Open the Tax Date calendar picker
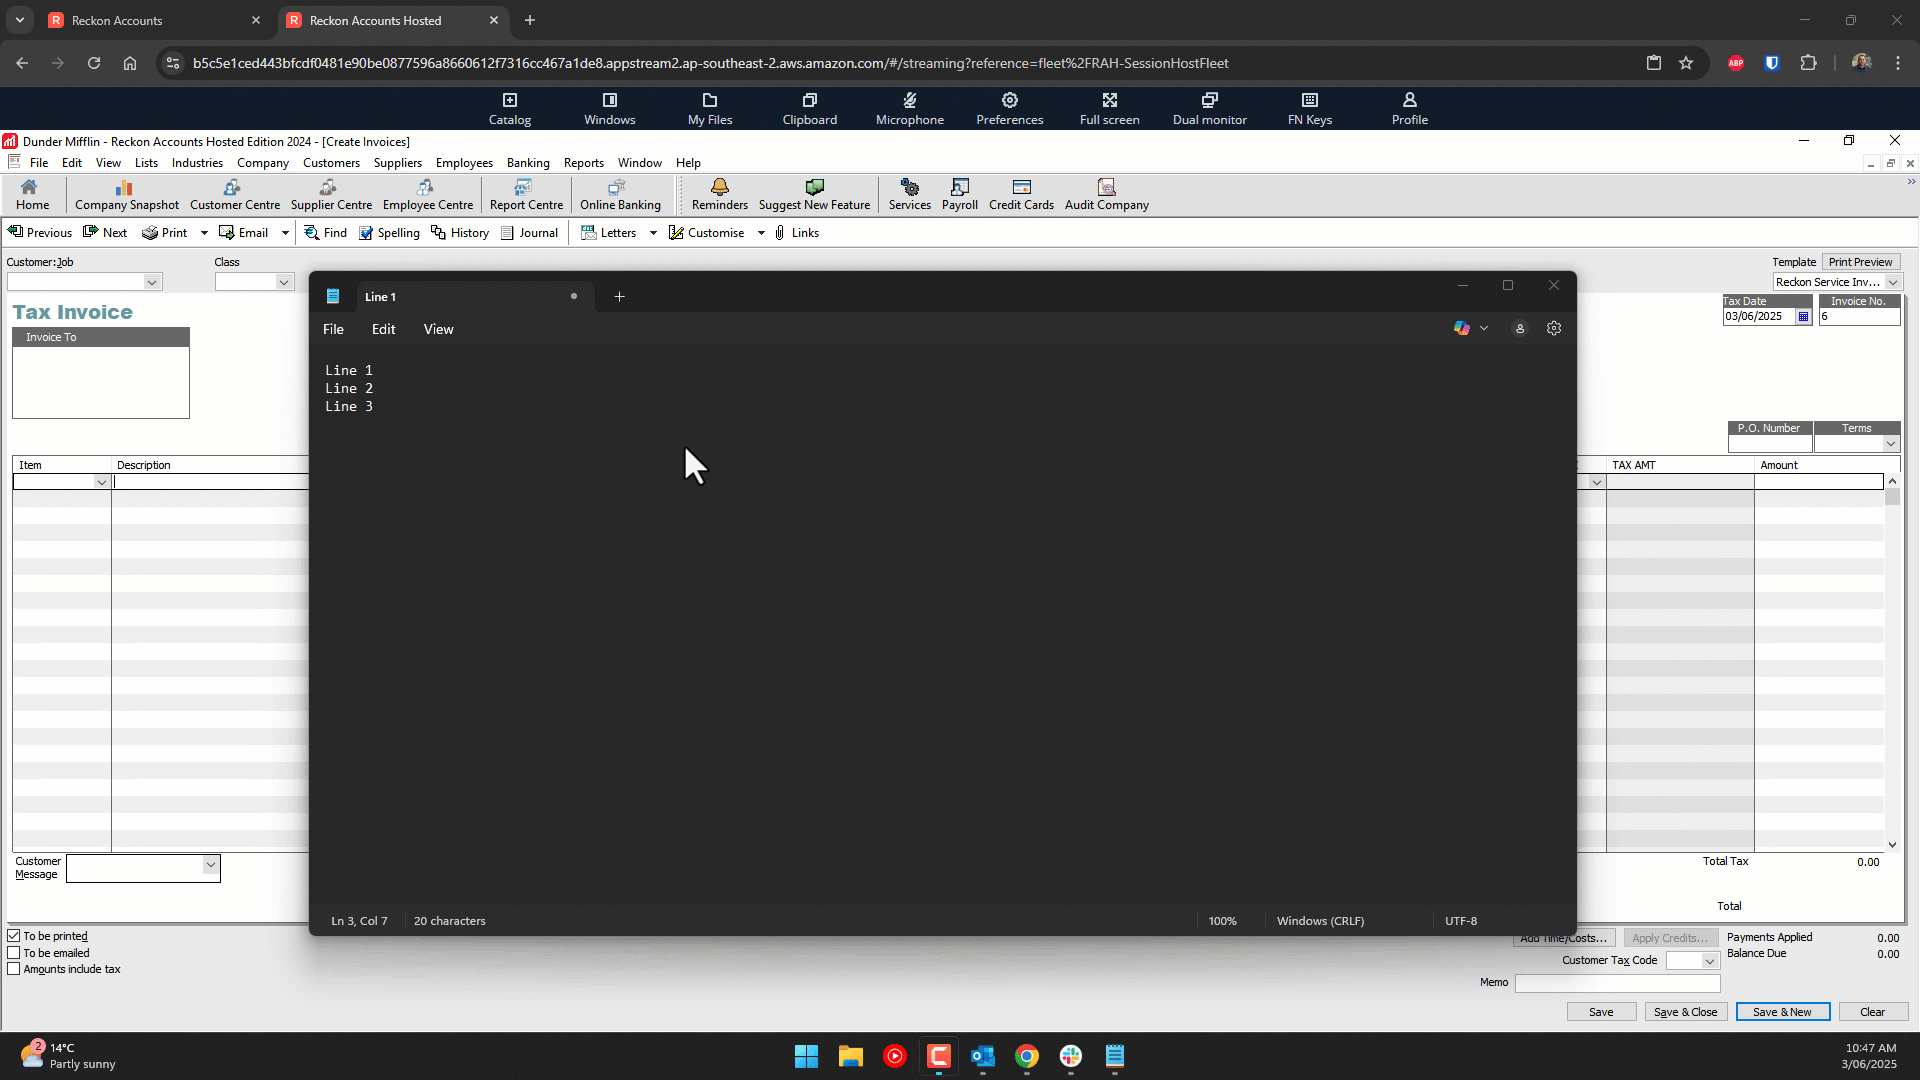1920x1080 pixels. click(x=1803, y=316)
